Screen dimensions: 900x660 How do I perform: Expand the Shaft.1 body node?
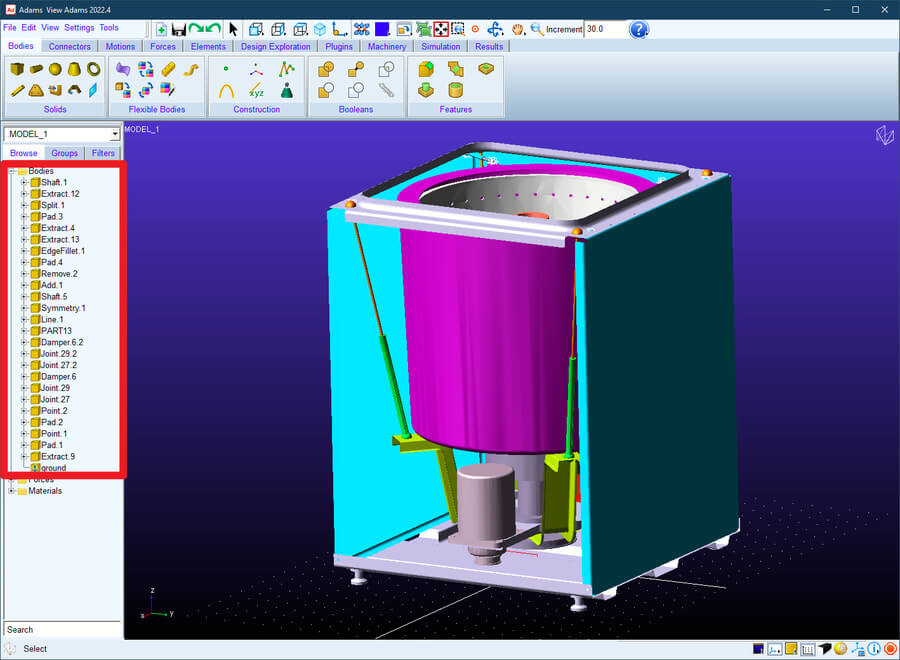pyautogui.click(x=23, y=183)
